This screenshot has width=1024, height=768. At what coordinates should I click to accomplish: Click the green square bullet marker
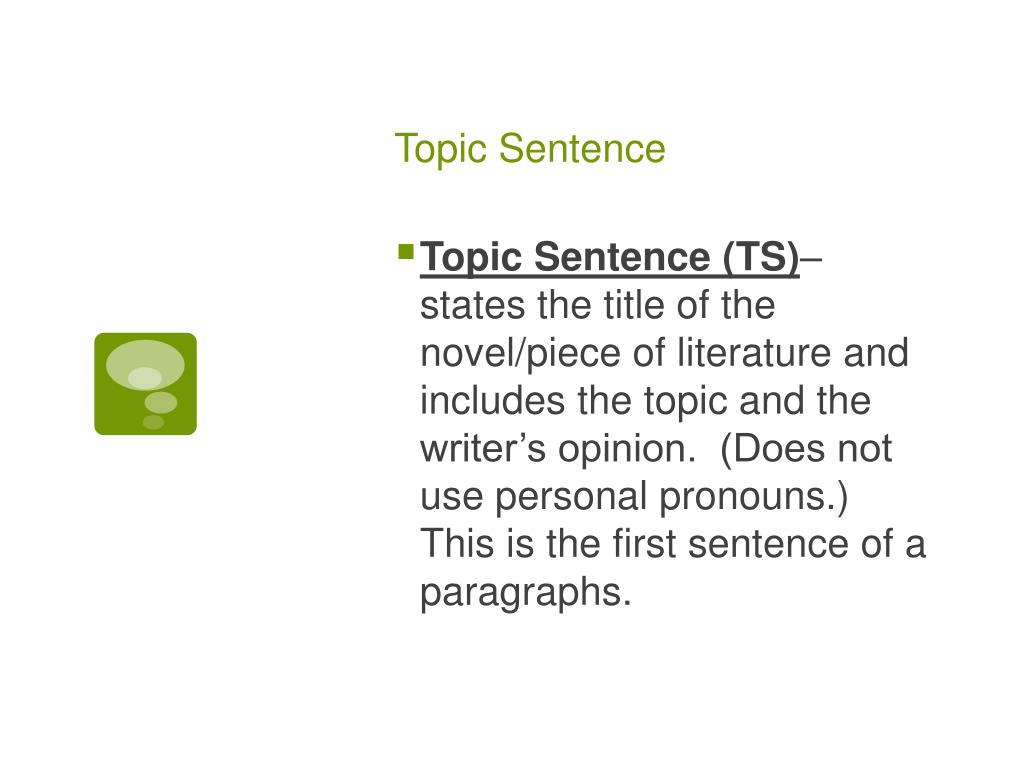click(405, 250)
